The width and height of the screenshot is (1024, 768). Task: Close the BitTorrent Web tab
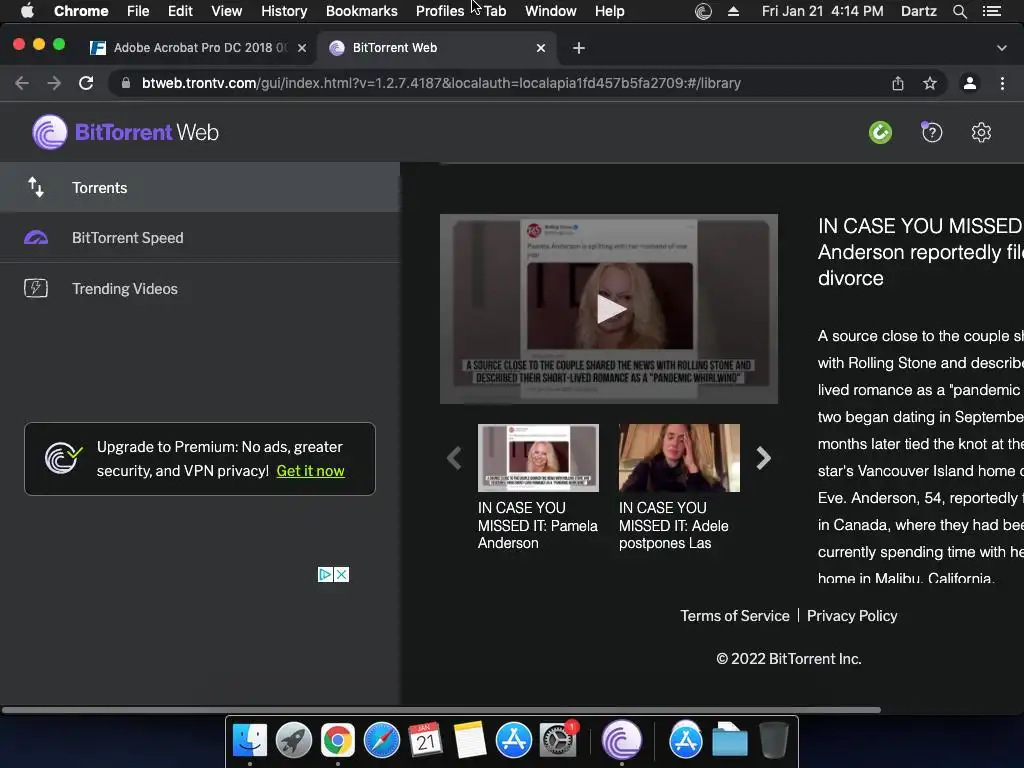click(541, 48)
